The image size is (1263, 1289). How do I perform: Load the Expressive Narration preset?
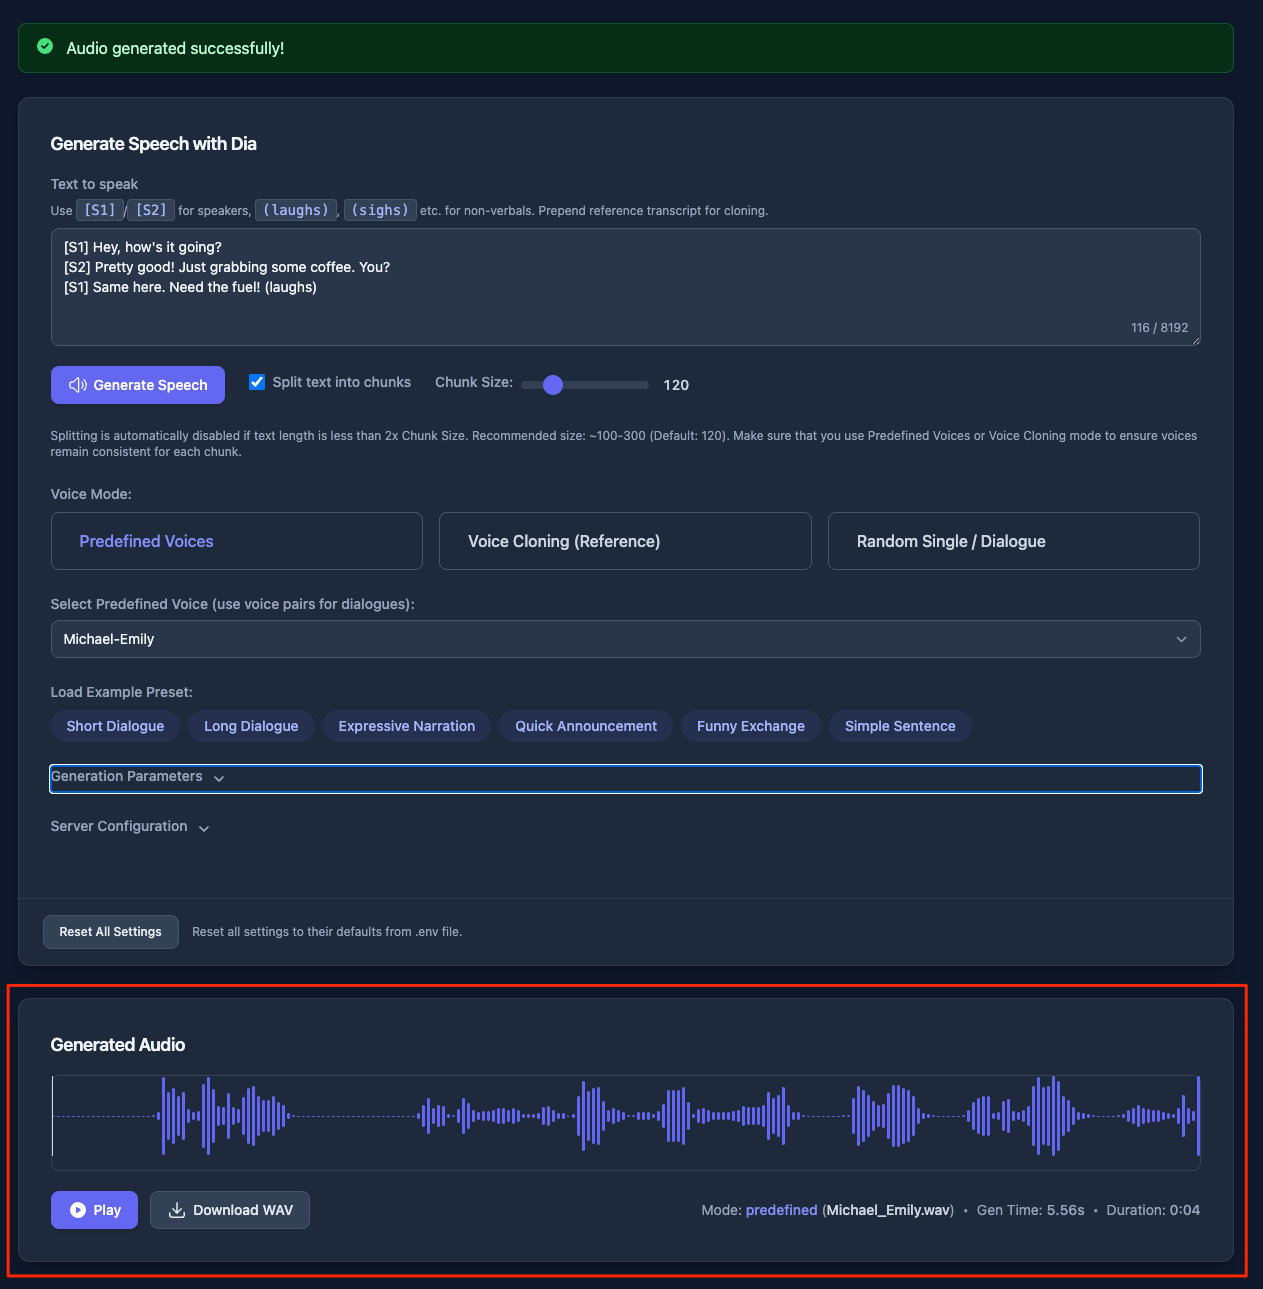click(407, 726)
